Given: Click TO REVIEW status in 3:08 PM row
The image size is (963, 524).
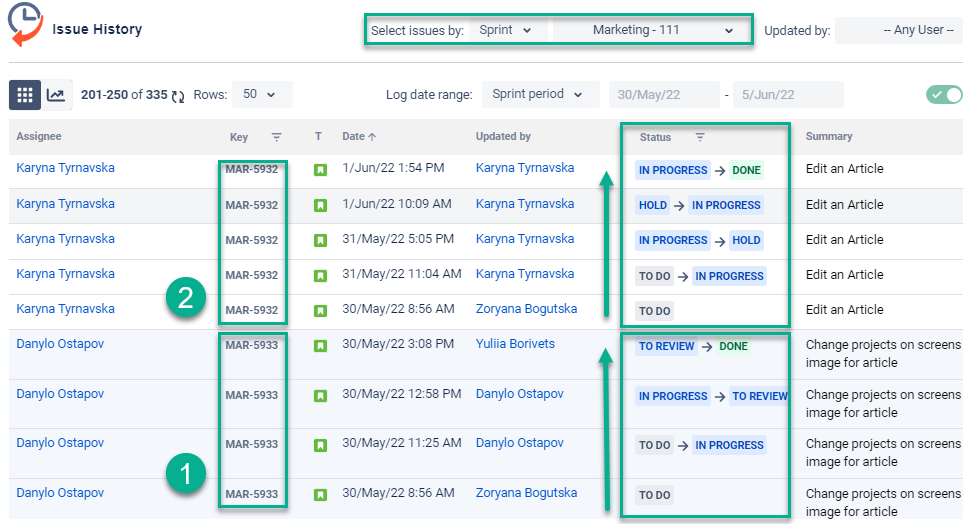Looking at the screenshot, I should 666,346.
